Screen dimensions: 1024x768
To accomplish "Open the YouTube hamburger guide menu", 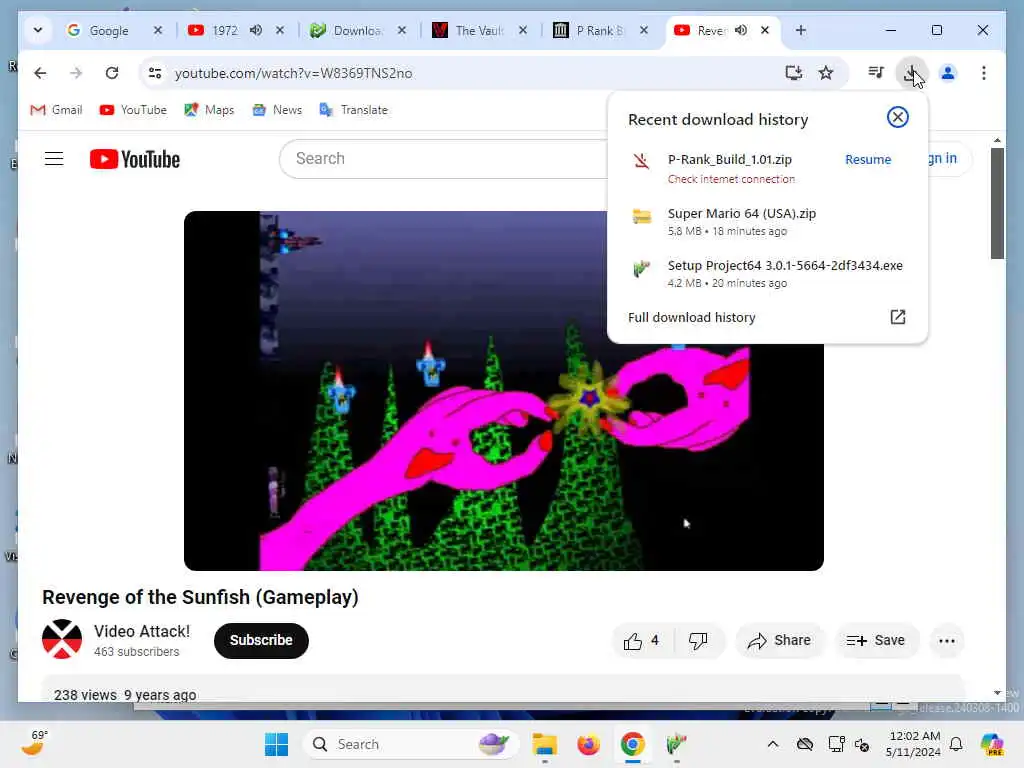I will click(54, 159).
